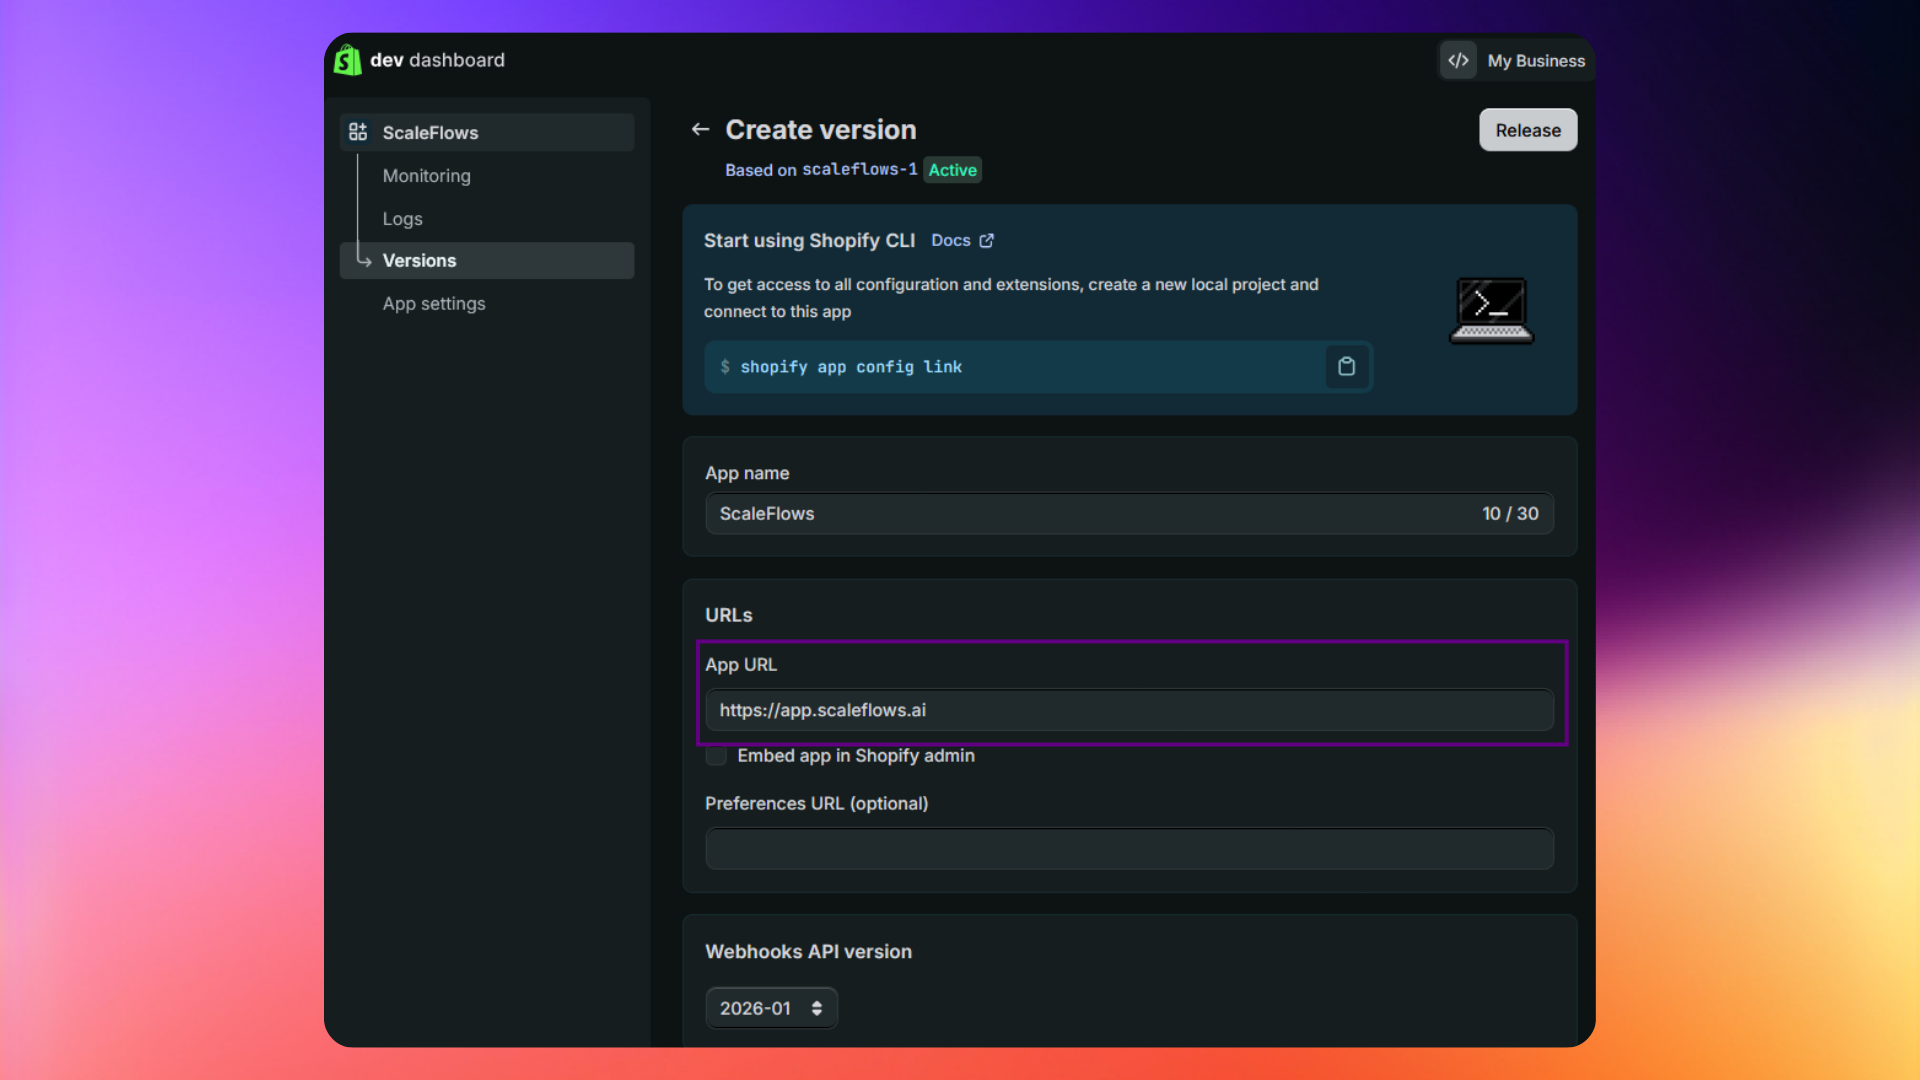Click the Start using Shopify CLI heading
Viewport: 1920px width, 1080px height.
pyautogui.click(x=809, y=241)
